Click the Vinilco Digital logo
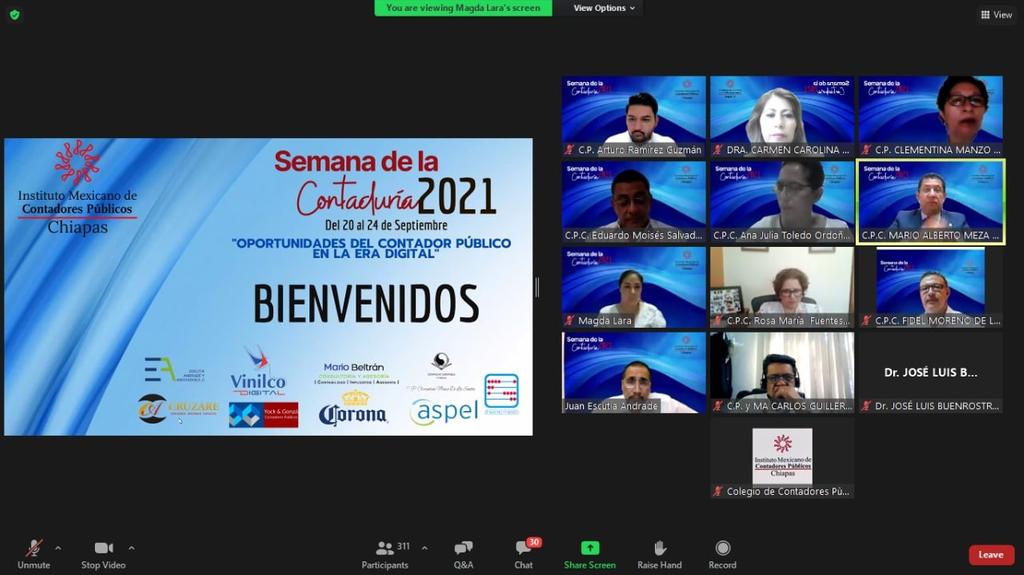1024x575 pixels. click(258, 371)
